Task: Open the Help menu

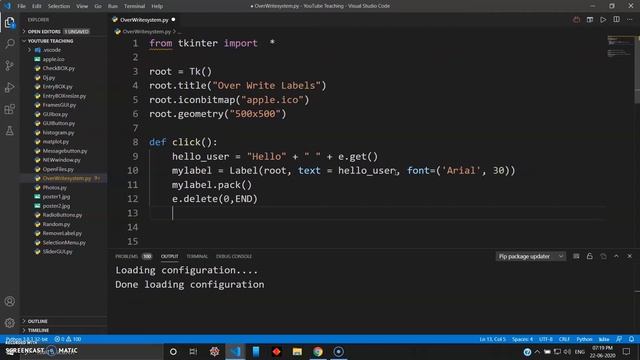Action: click(x=157, y=6)
